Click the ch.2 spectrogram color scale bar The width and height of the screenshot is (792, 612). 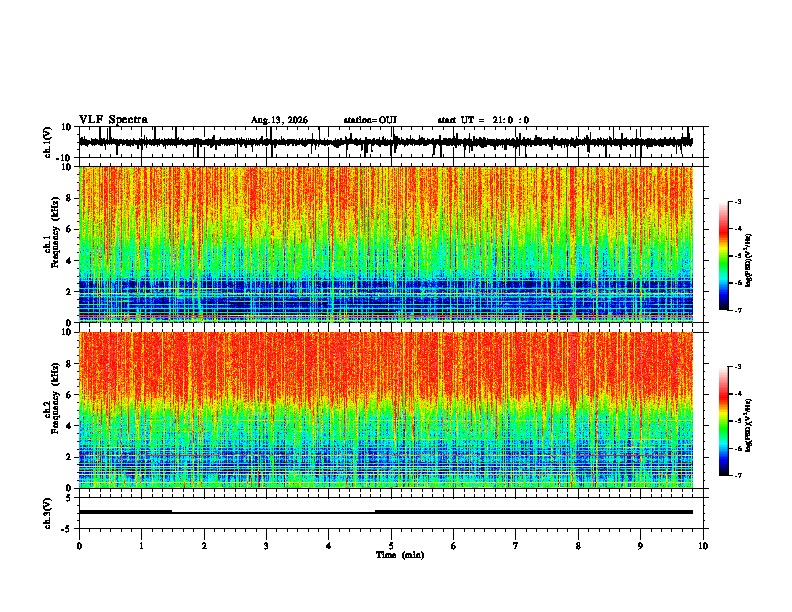[724, 421]
